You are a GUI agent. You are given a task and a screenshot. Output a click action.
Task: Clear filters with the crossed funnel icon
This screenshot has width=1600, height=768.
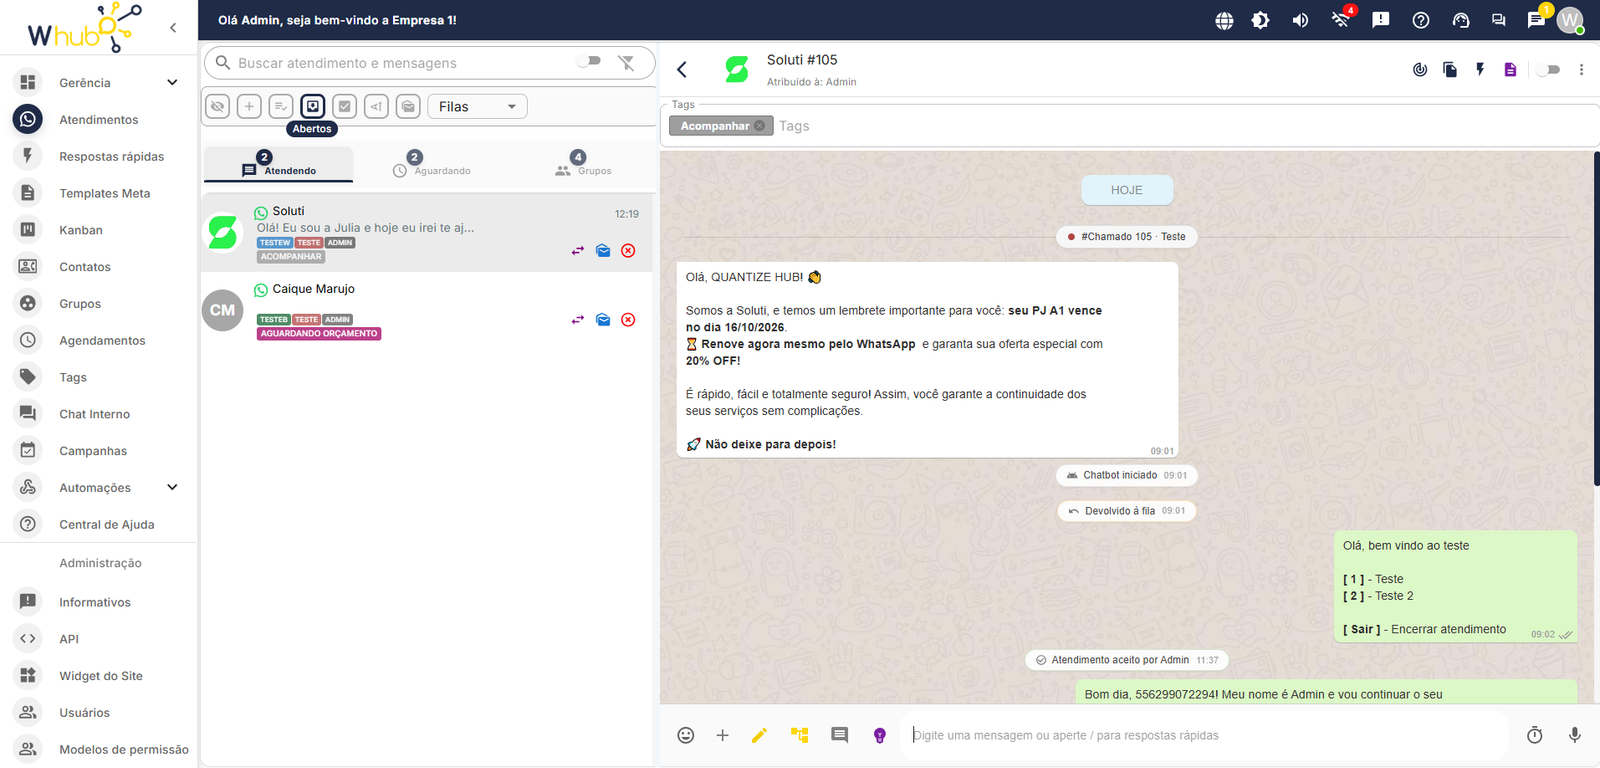click(x=626, y=63)
